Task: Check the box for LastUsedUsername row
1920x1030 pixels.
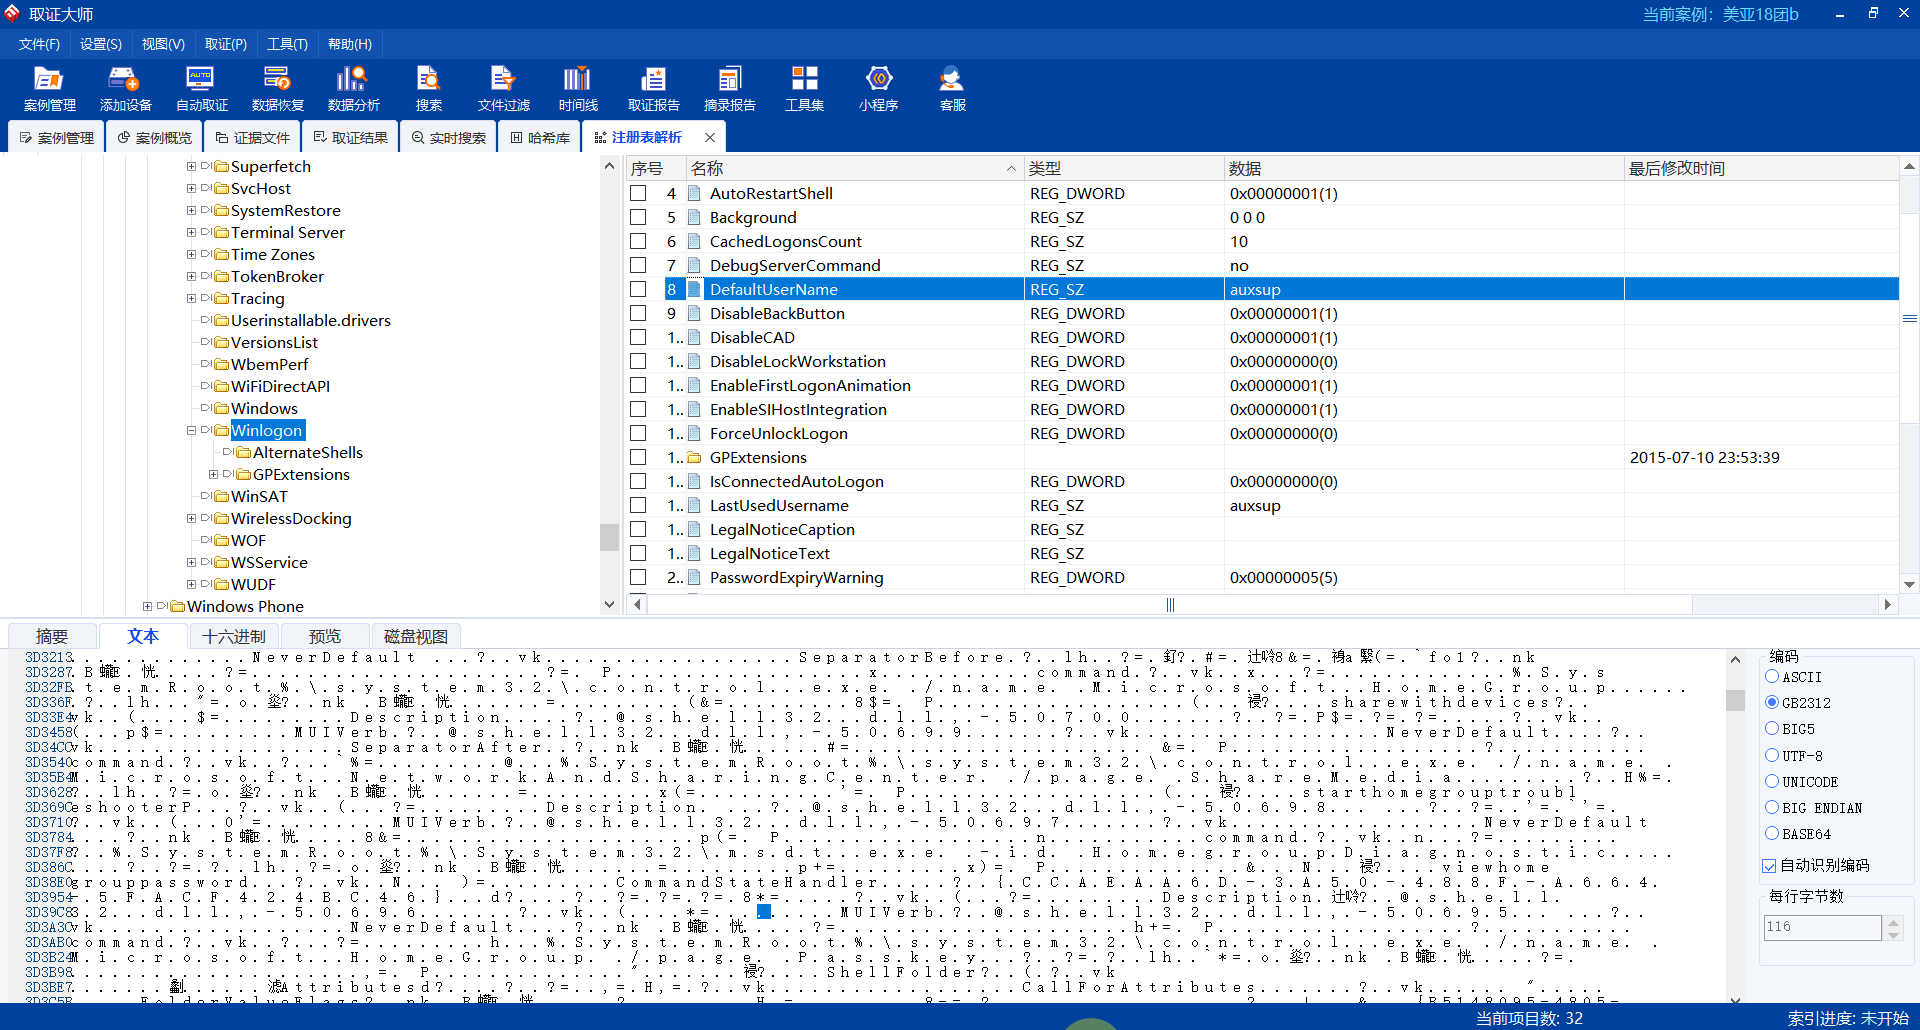Action: point(638,506)
